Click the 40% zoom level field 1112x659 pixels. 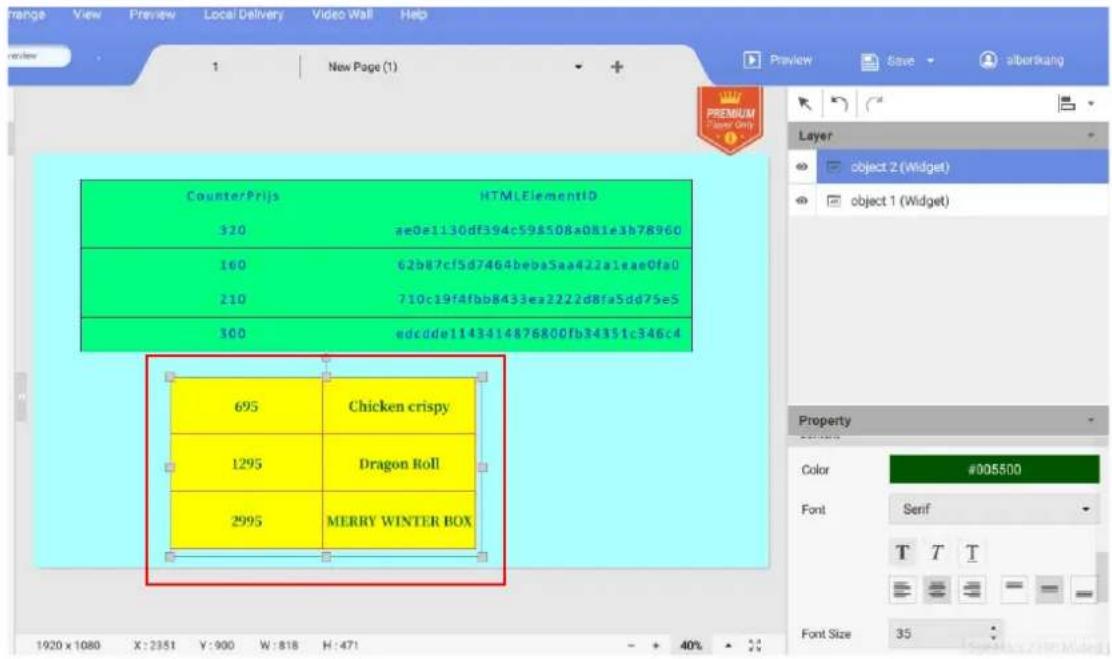(691, 646)
